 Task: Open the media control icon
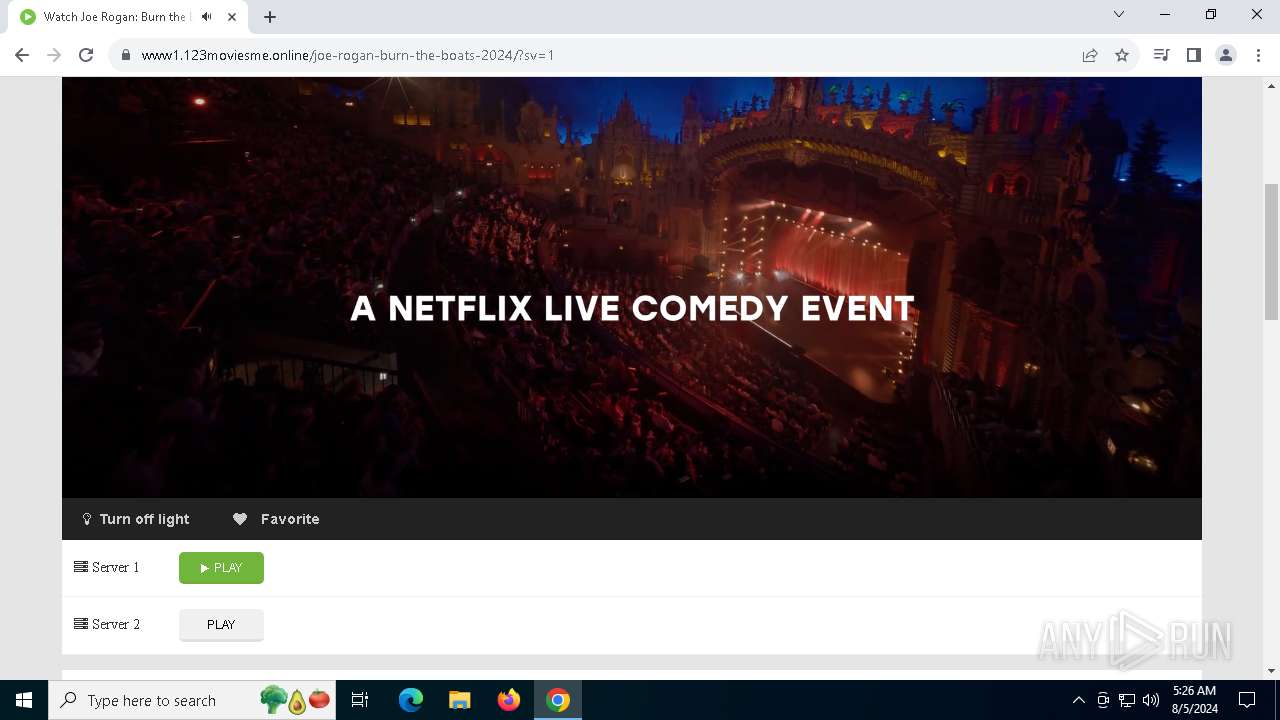(1161, 55)
